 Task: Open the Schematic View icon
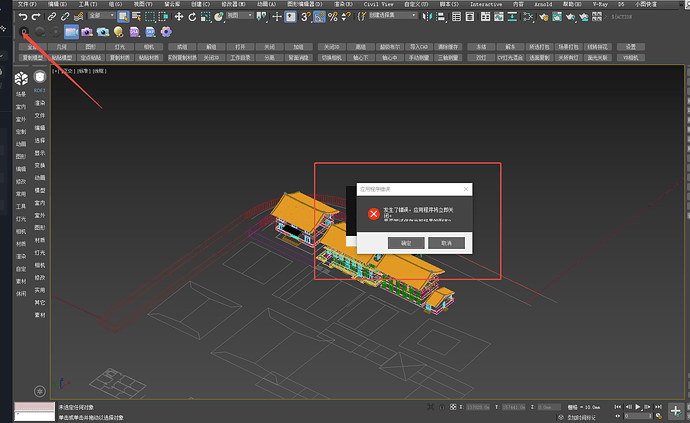[512, 17]
